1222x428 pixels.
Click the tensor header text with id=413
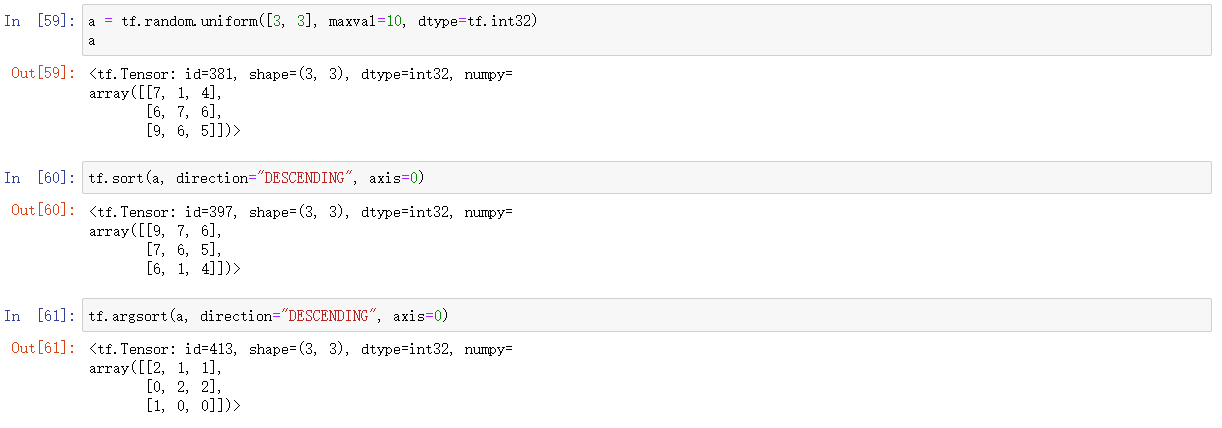tap(300, 350)
